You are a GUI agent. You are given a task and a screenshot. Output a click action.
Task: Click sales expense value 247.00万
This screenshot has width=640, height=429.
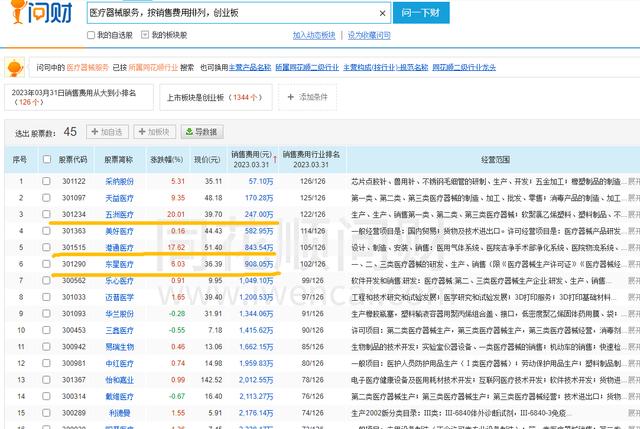pyautogui.click(x=259, y=214)
